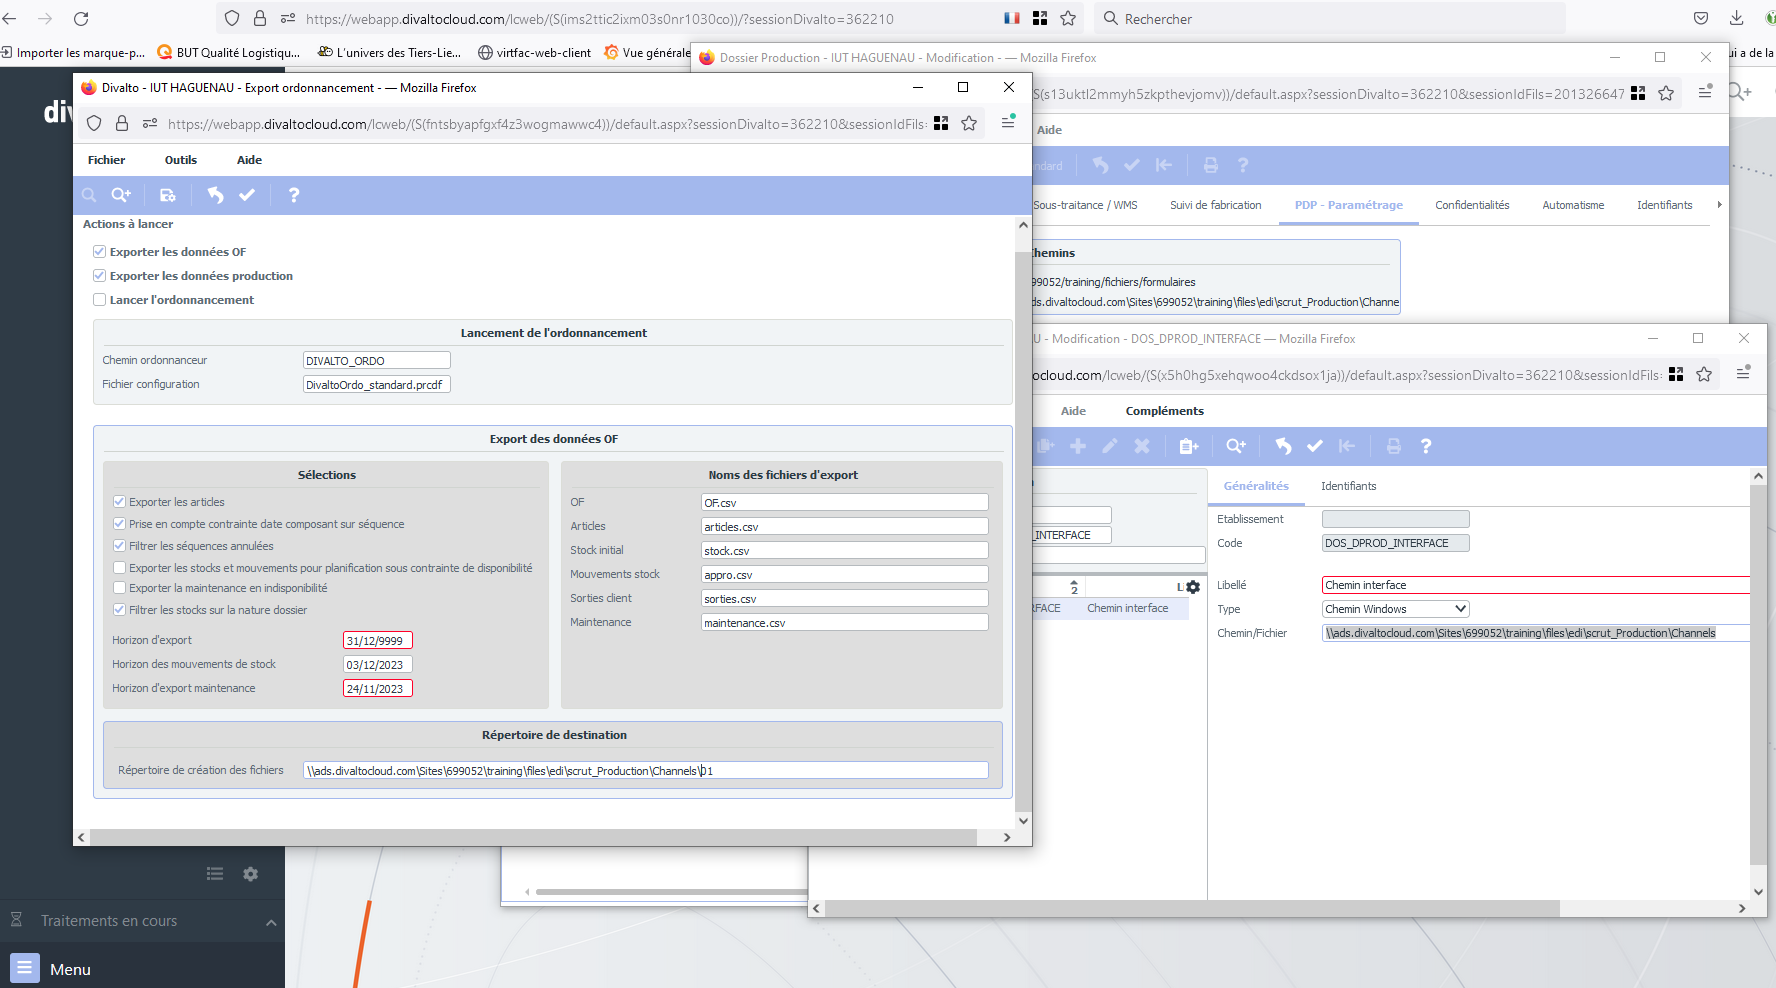Click the right arrow to show more Dossier Production tabs
Viewport: 1776px width, 988px height.
(x=1719, y=205)
